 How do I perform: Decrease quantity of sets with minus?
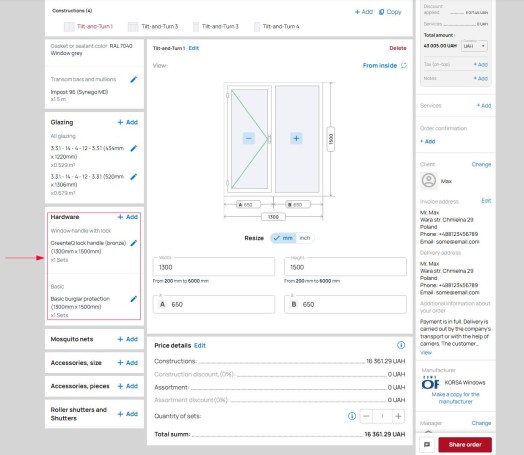[366, 416]
